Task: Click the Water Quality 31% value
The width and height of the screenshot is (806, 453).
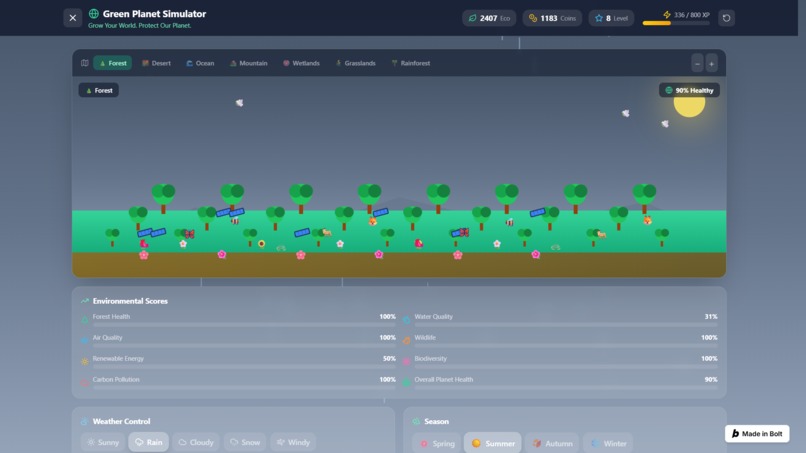Action: point(711,317)
